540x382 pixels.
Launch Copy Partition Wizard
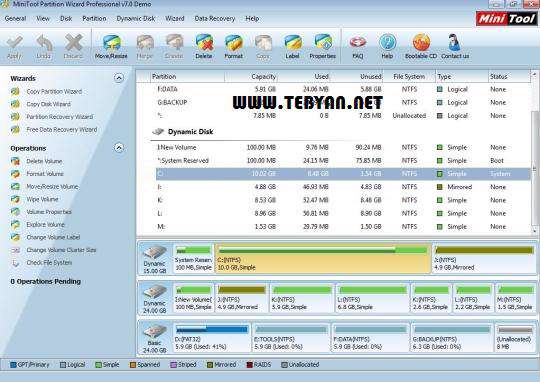pyautogui.click(x=54, y=91)
